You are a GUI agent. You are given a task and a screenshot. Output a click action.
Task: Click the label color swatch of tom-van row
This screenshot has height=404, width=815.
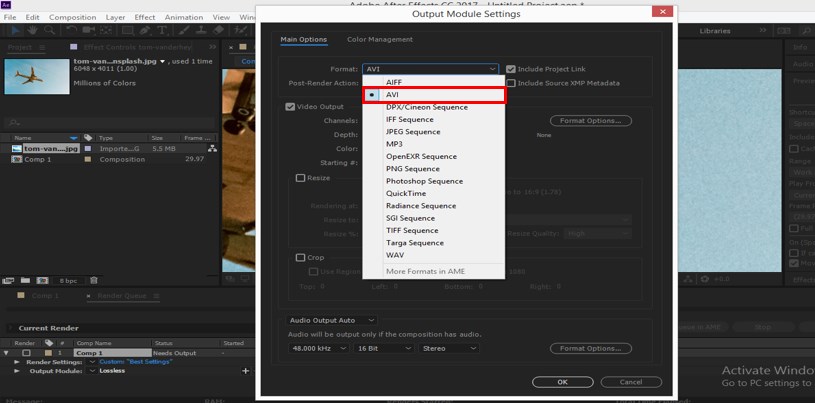[88, 149]
